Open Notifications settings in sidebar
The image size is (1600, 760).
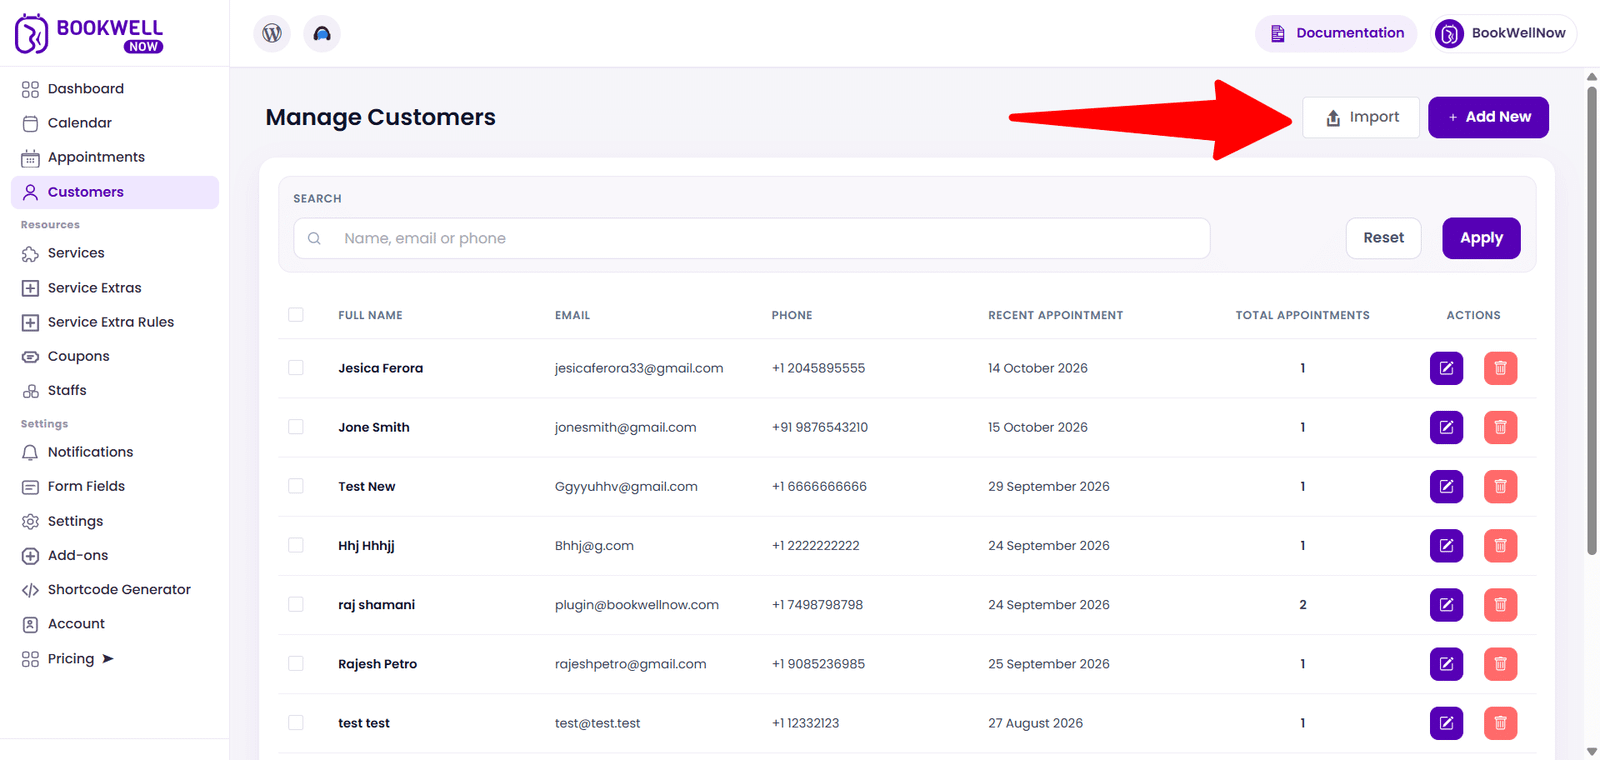click(x=115, y=452)
